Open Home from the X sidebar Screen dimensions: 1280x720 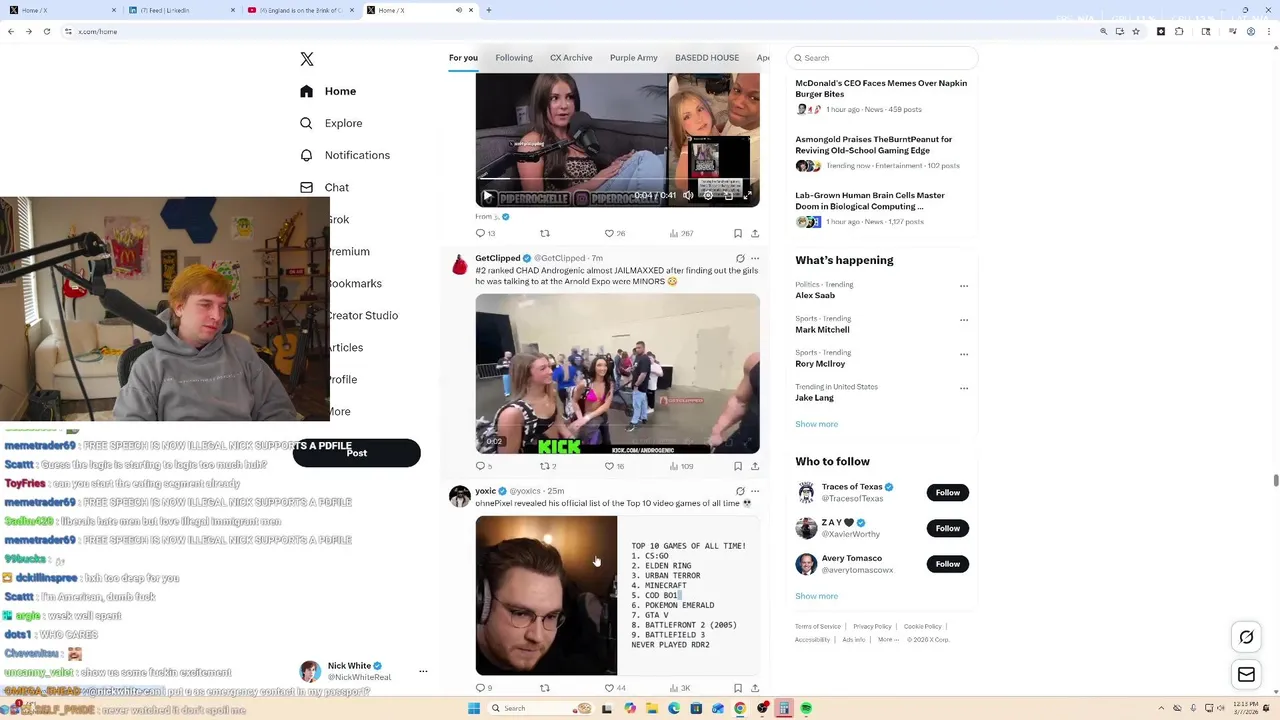coord(328,91)
